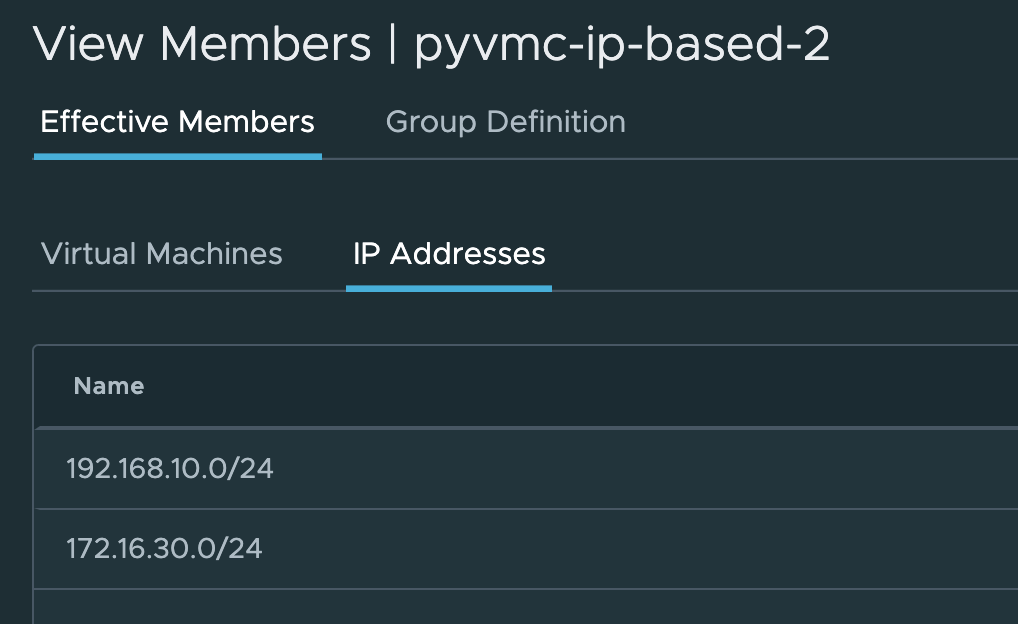Click the header row right of Name
Viewport: 1018px width, 624px height.
coord(600,386)
